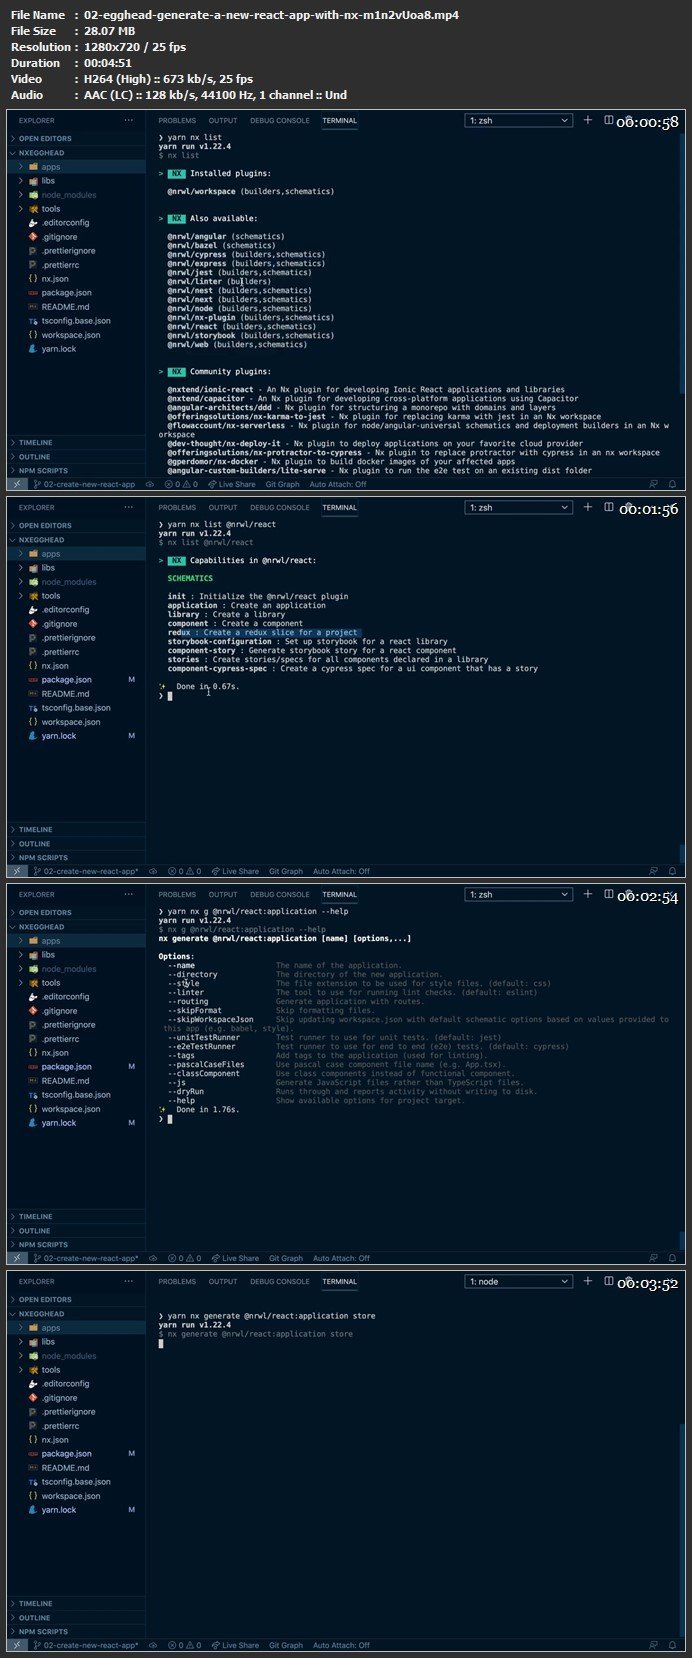The image size is (692, 1658).
Task: Click the README.md icon in the 00:00:58 frame
Action: (33, 307)
